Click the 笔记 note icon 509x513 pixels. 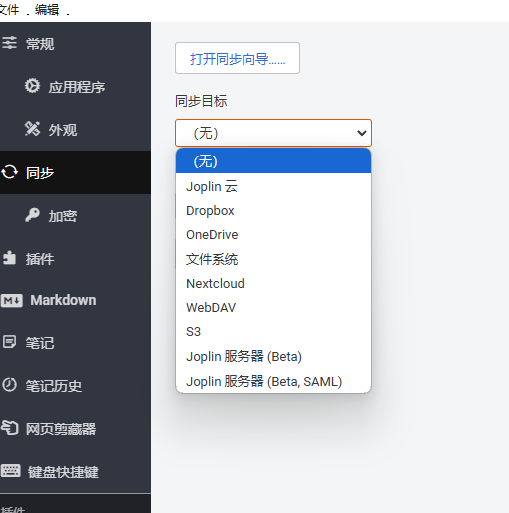(x=9, y=342)
